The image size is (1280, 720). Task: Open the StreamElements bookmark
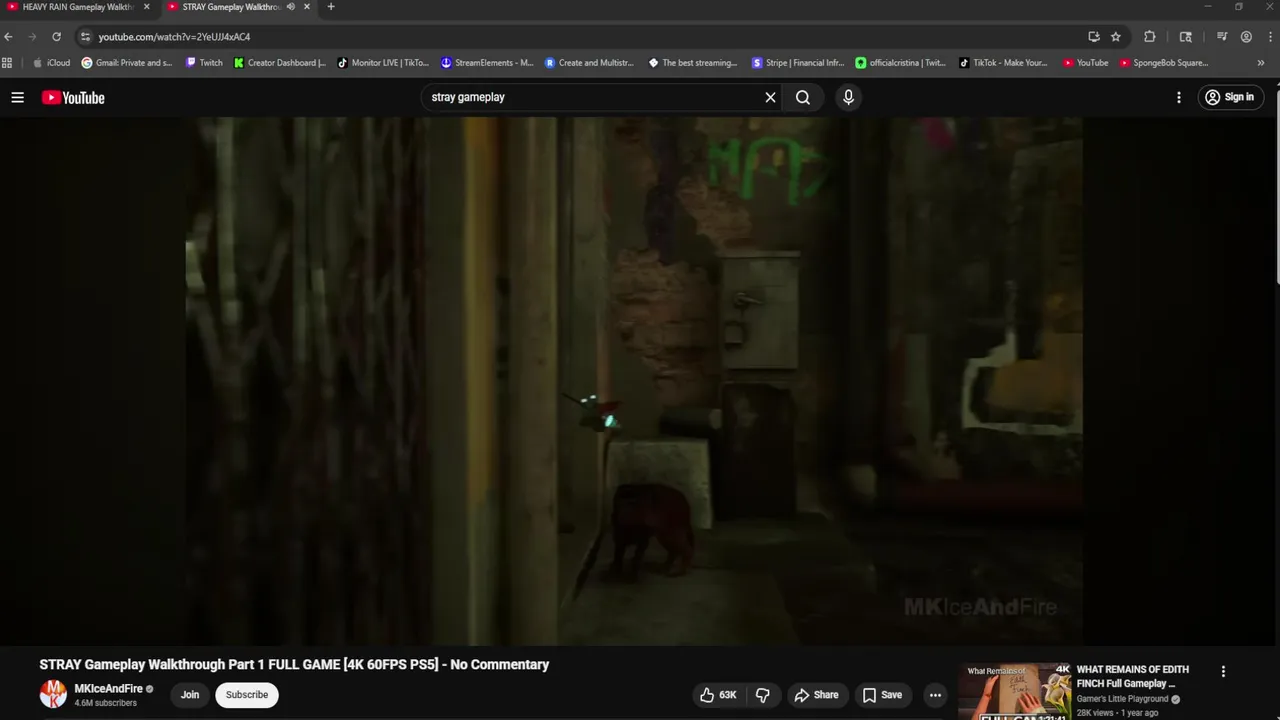(487, 63)
